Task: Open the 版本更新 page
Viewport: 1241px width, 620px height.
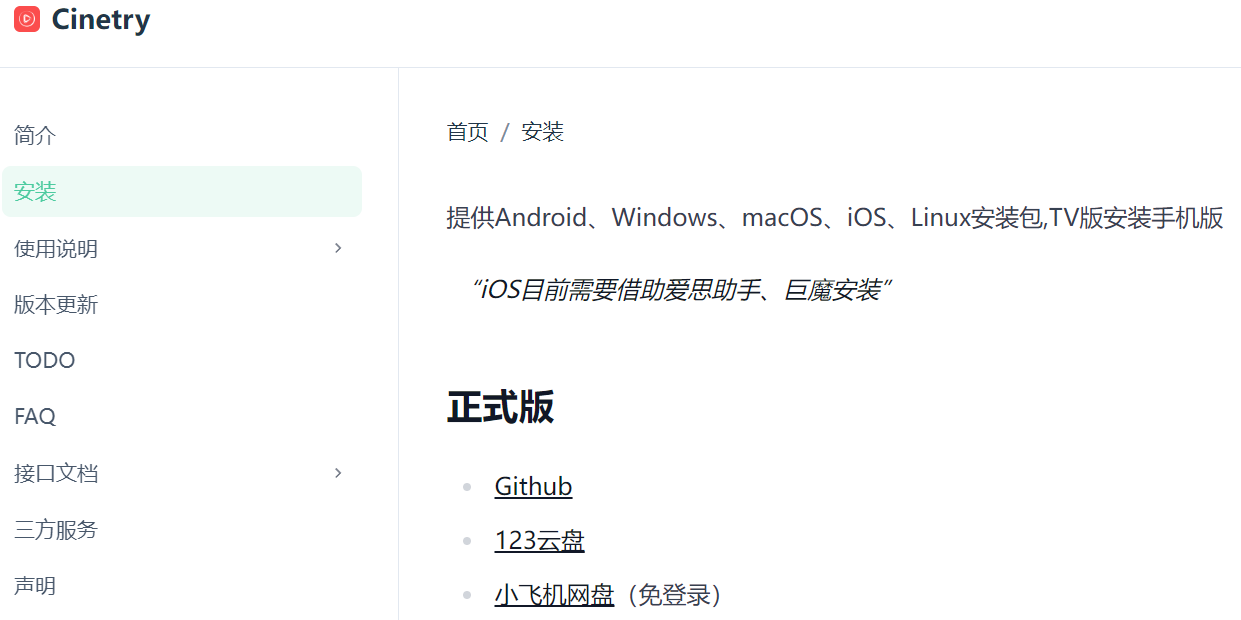Action: click(x=56, y=304)
